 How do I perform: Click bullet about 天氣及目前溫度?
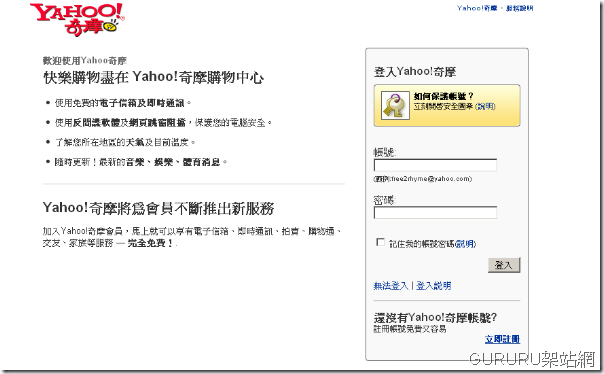(x=125, y=142)
